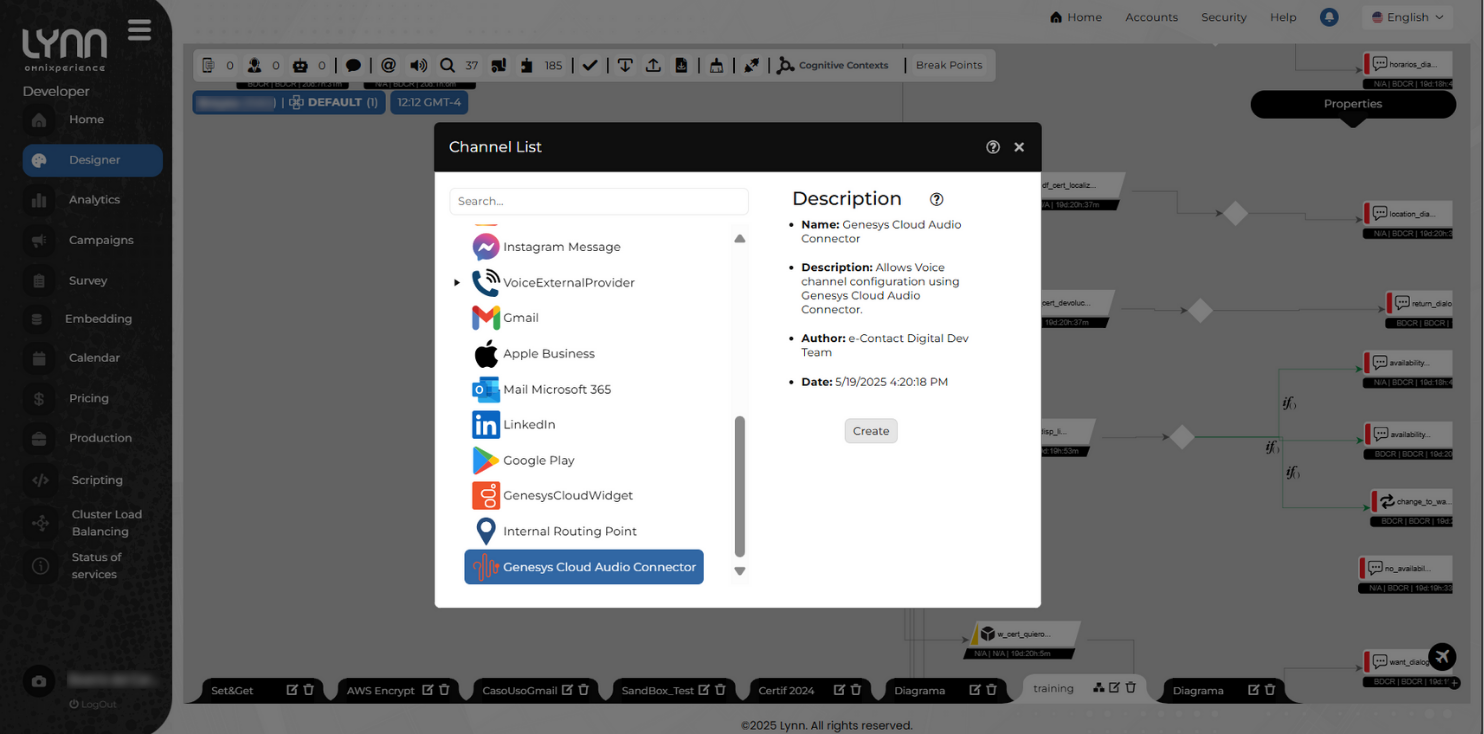Choose the Instagram Message channel
Screen dimensions: 1484x734
tap(561, 247)
